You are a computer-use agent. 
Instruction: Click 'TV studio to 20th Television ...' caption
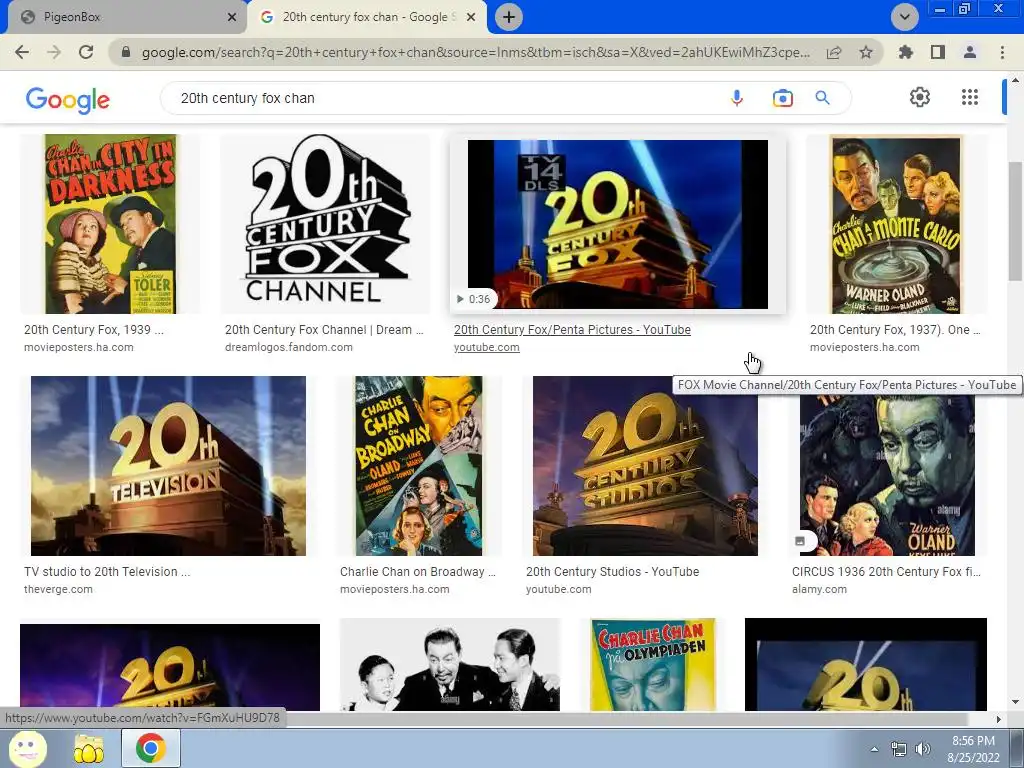click(107, 571)
